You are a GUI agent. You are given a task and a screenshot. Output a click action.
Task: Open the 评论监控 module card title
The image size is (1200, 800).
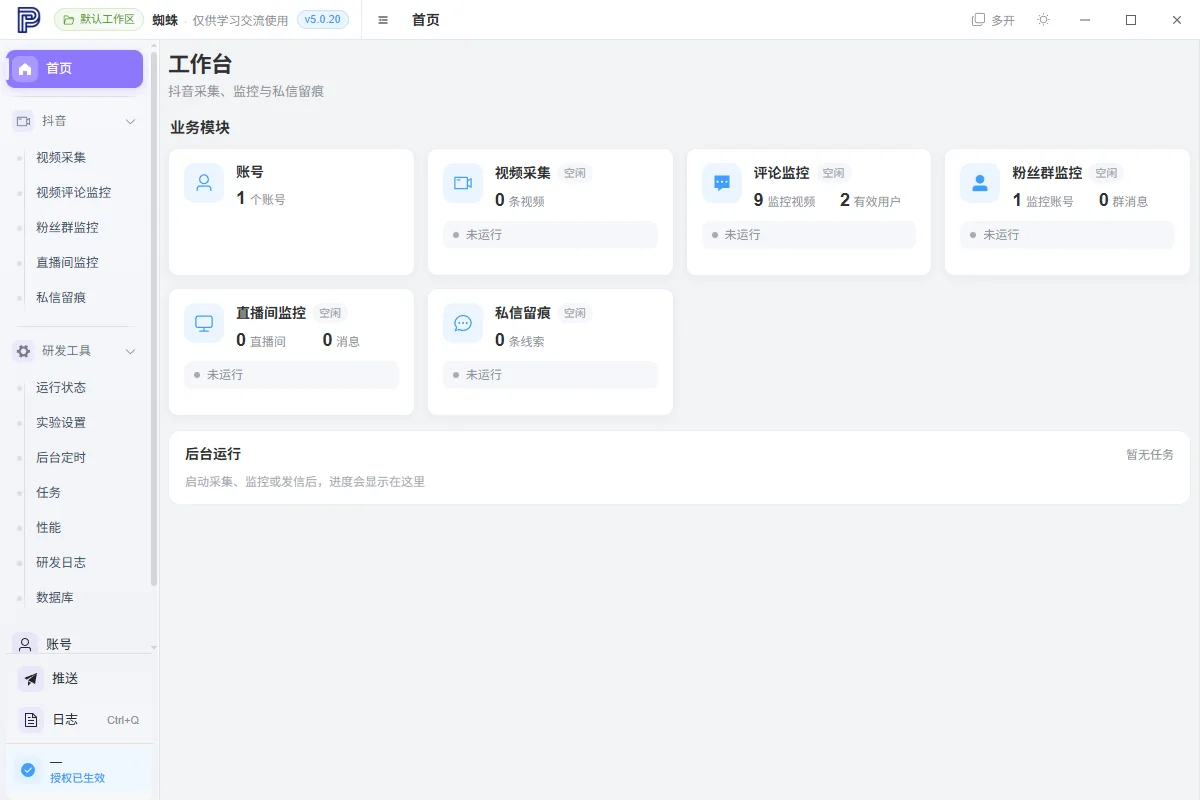click(782, 172)
